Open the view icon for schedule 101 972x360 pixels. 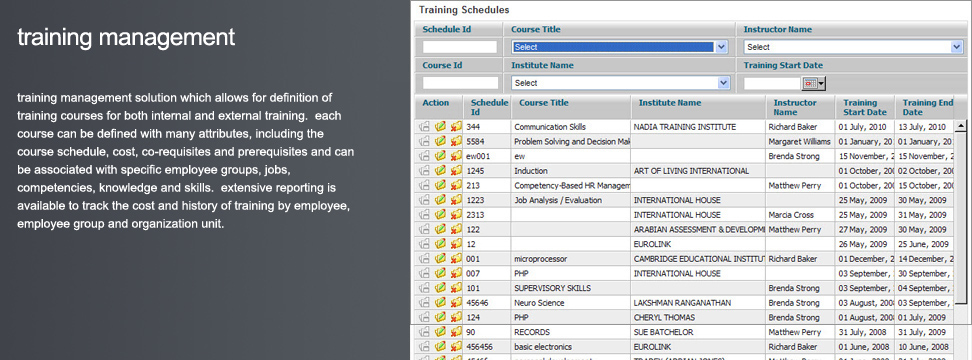(x=425, y=288)
